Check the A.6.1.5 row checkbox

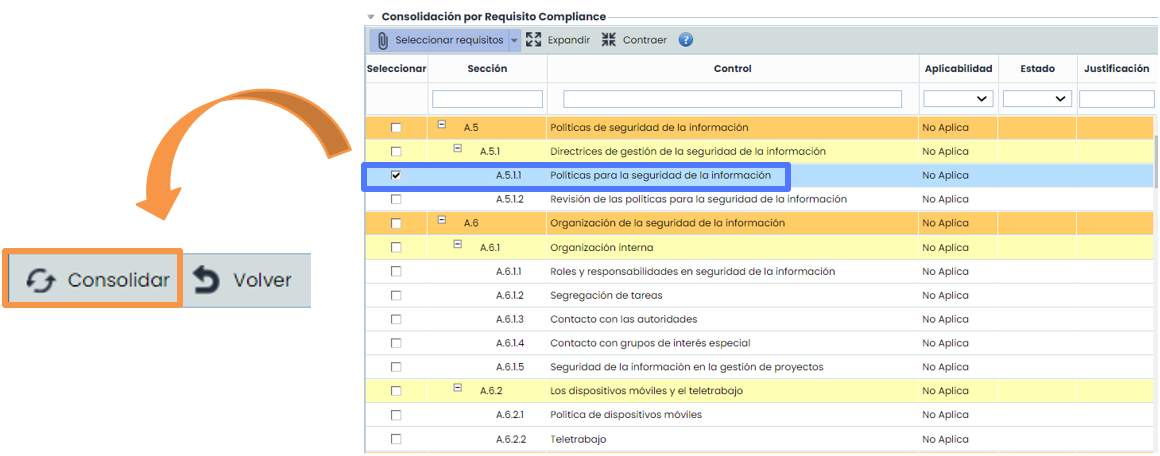pyautogui.click(x=396, y=367)
